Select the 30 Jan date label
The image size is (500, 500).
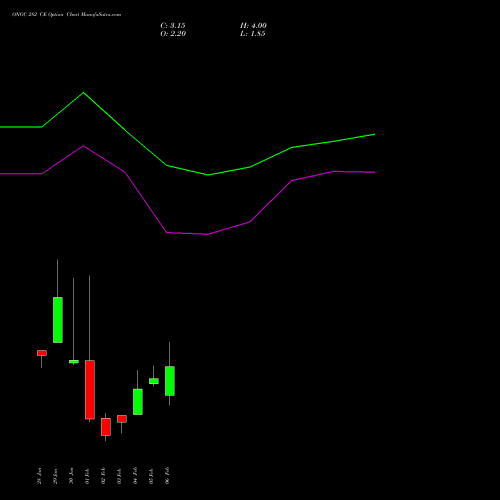[x=72, y=476]
